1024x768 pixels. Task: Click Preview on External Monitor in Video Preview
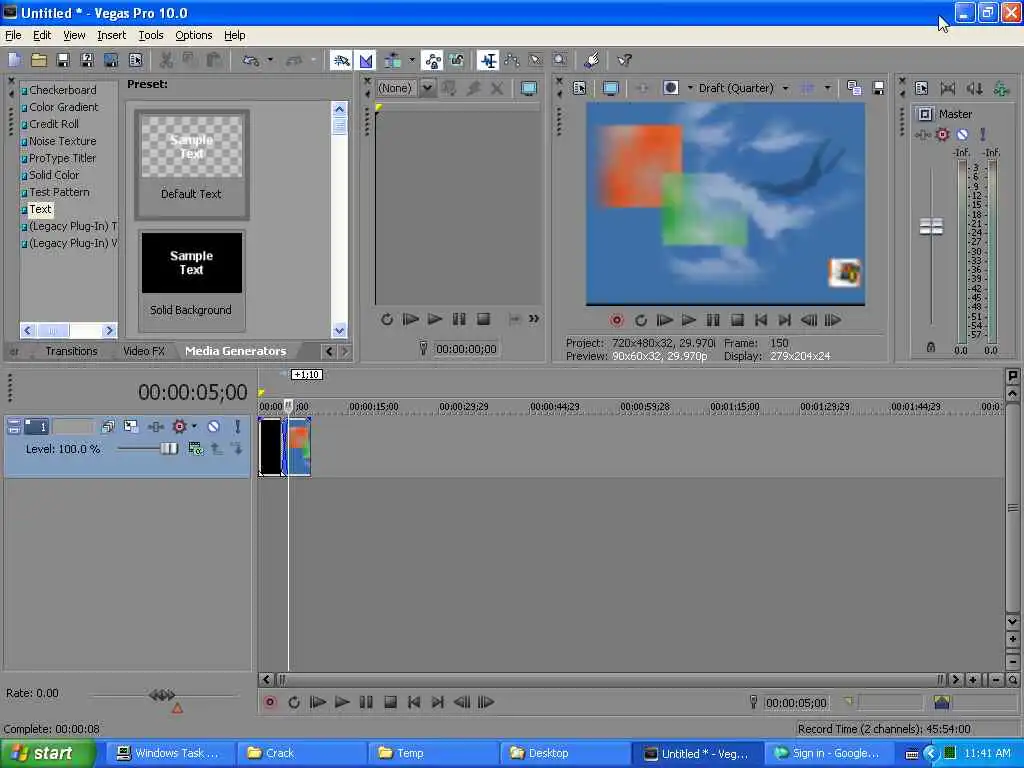click(611, 88)
